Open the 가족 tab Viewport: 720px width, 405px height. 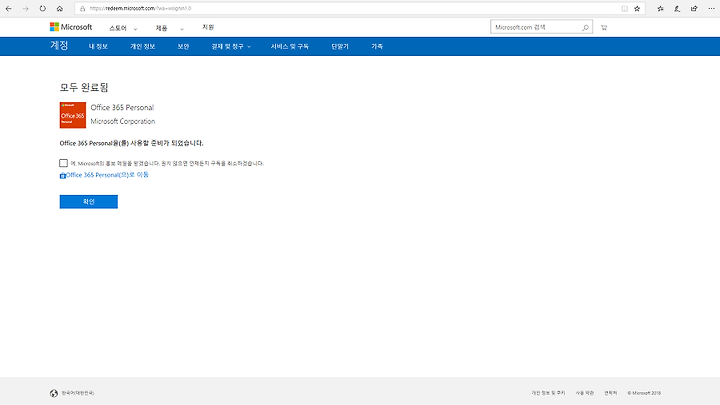tap(377, 46)
